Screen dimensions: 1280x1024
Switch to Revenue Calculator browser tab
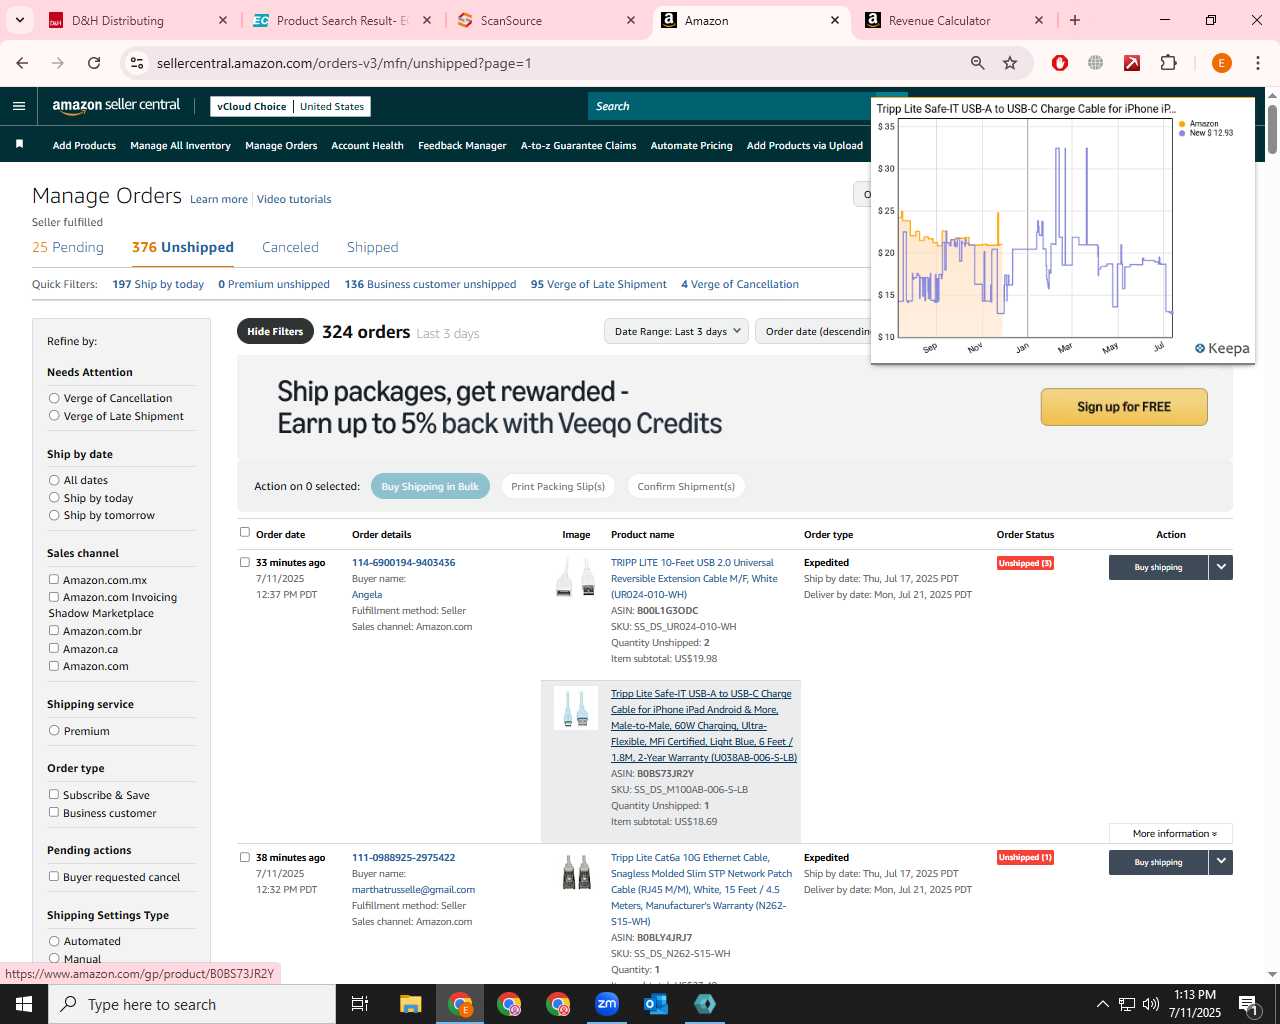(952, 20)
